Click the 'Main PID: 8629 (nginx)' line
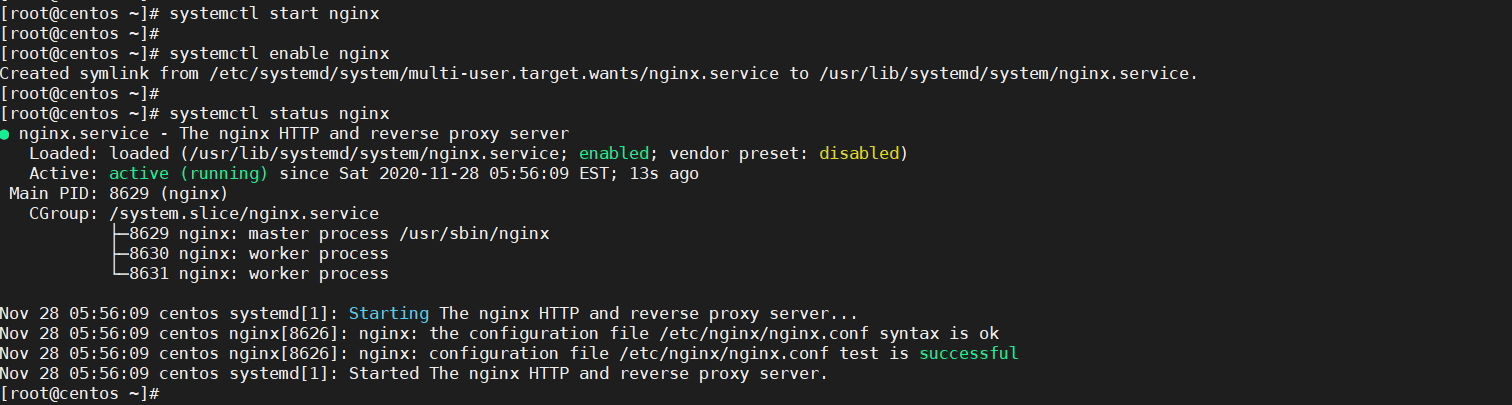The image size is (1512, 405). (x=119, y=194)
